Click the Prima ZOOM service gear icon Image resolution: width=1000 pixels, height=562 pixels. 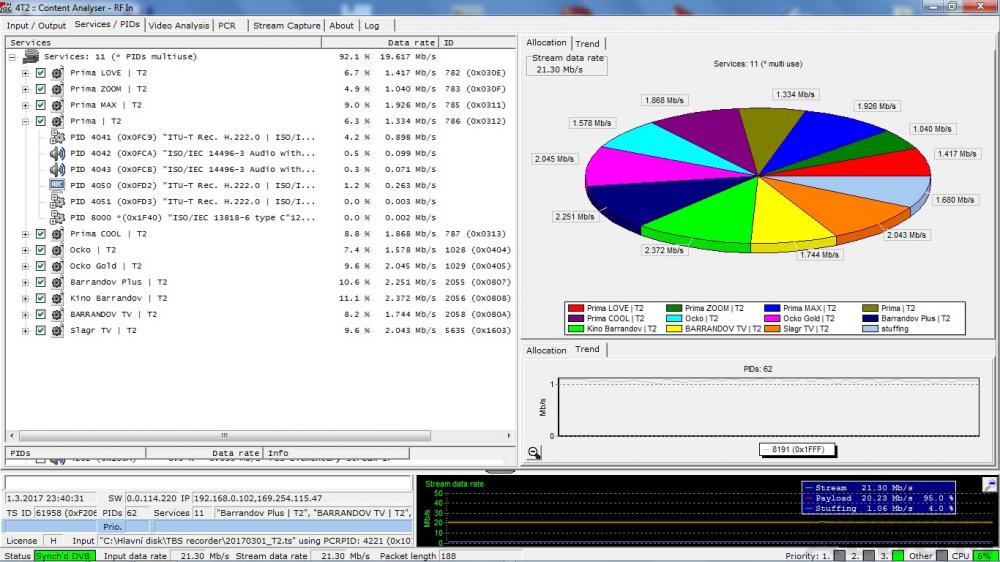point(57,89)
